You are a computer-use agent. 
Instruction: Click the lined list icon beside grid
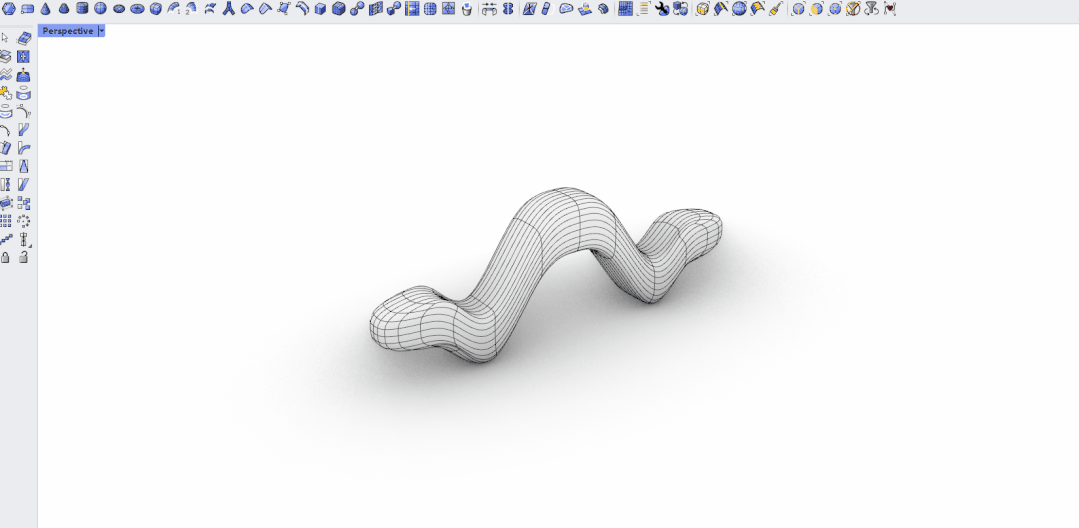point(643,9)
